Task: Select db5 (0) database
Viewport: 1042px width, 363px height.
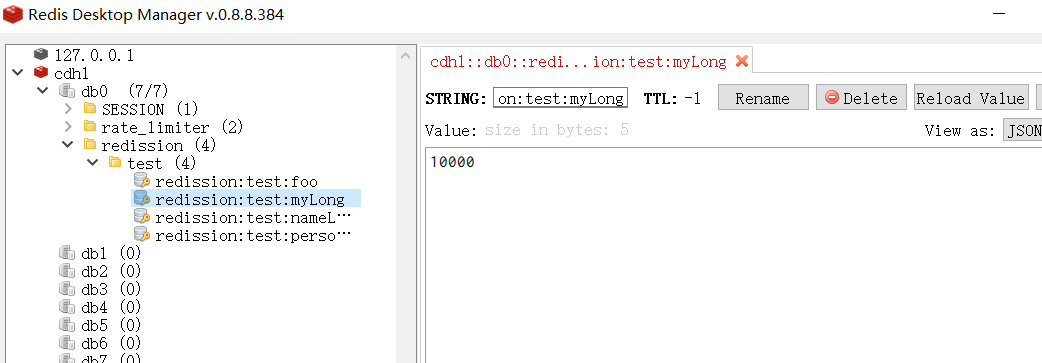Action: tap(111, 324)
